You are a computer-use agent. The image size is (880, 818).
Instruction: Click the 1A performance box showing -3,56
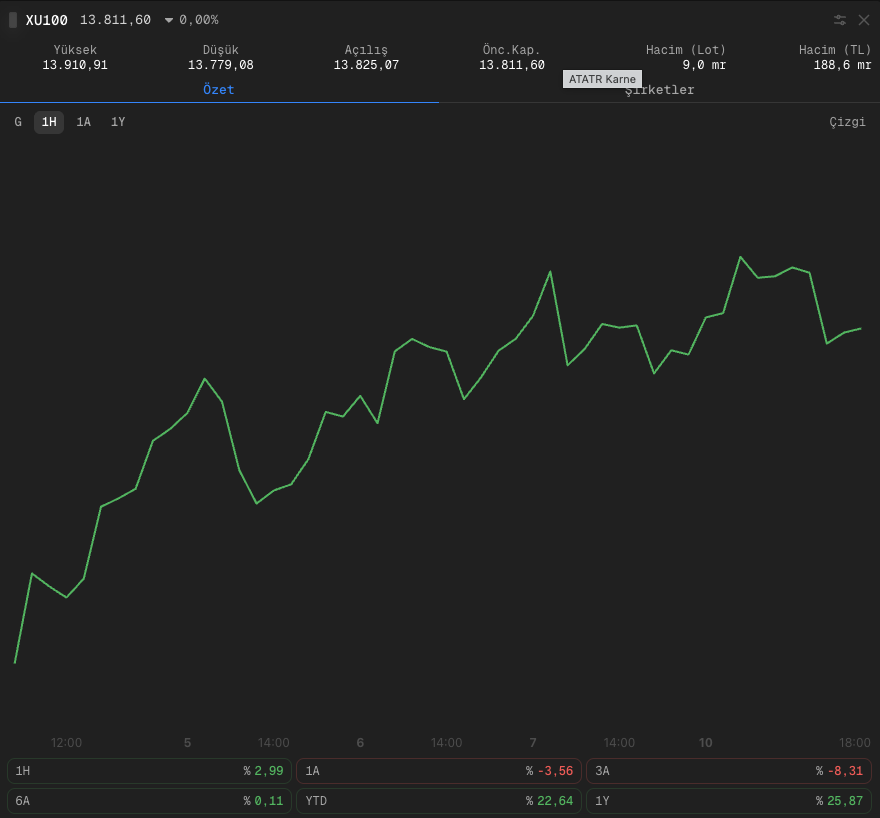(x=439, y=771)
